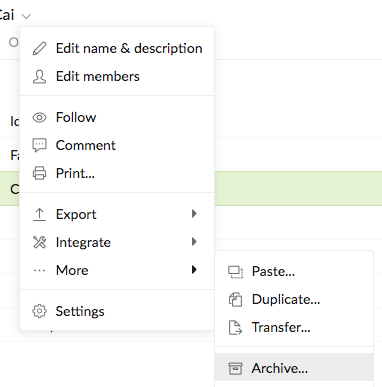Select Duplicate... in the submenu
The width and height of the screenshot is (382, 387).
click(x=294, y=300)
